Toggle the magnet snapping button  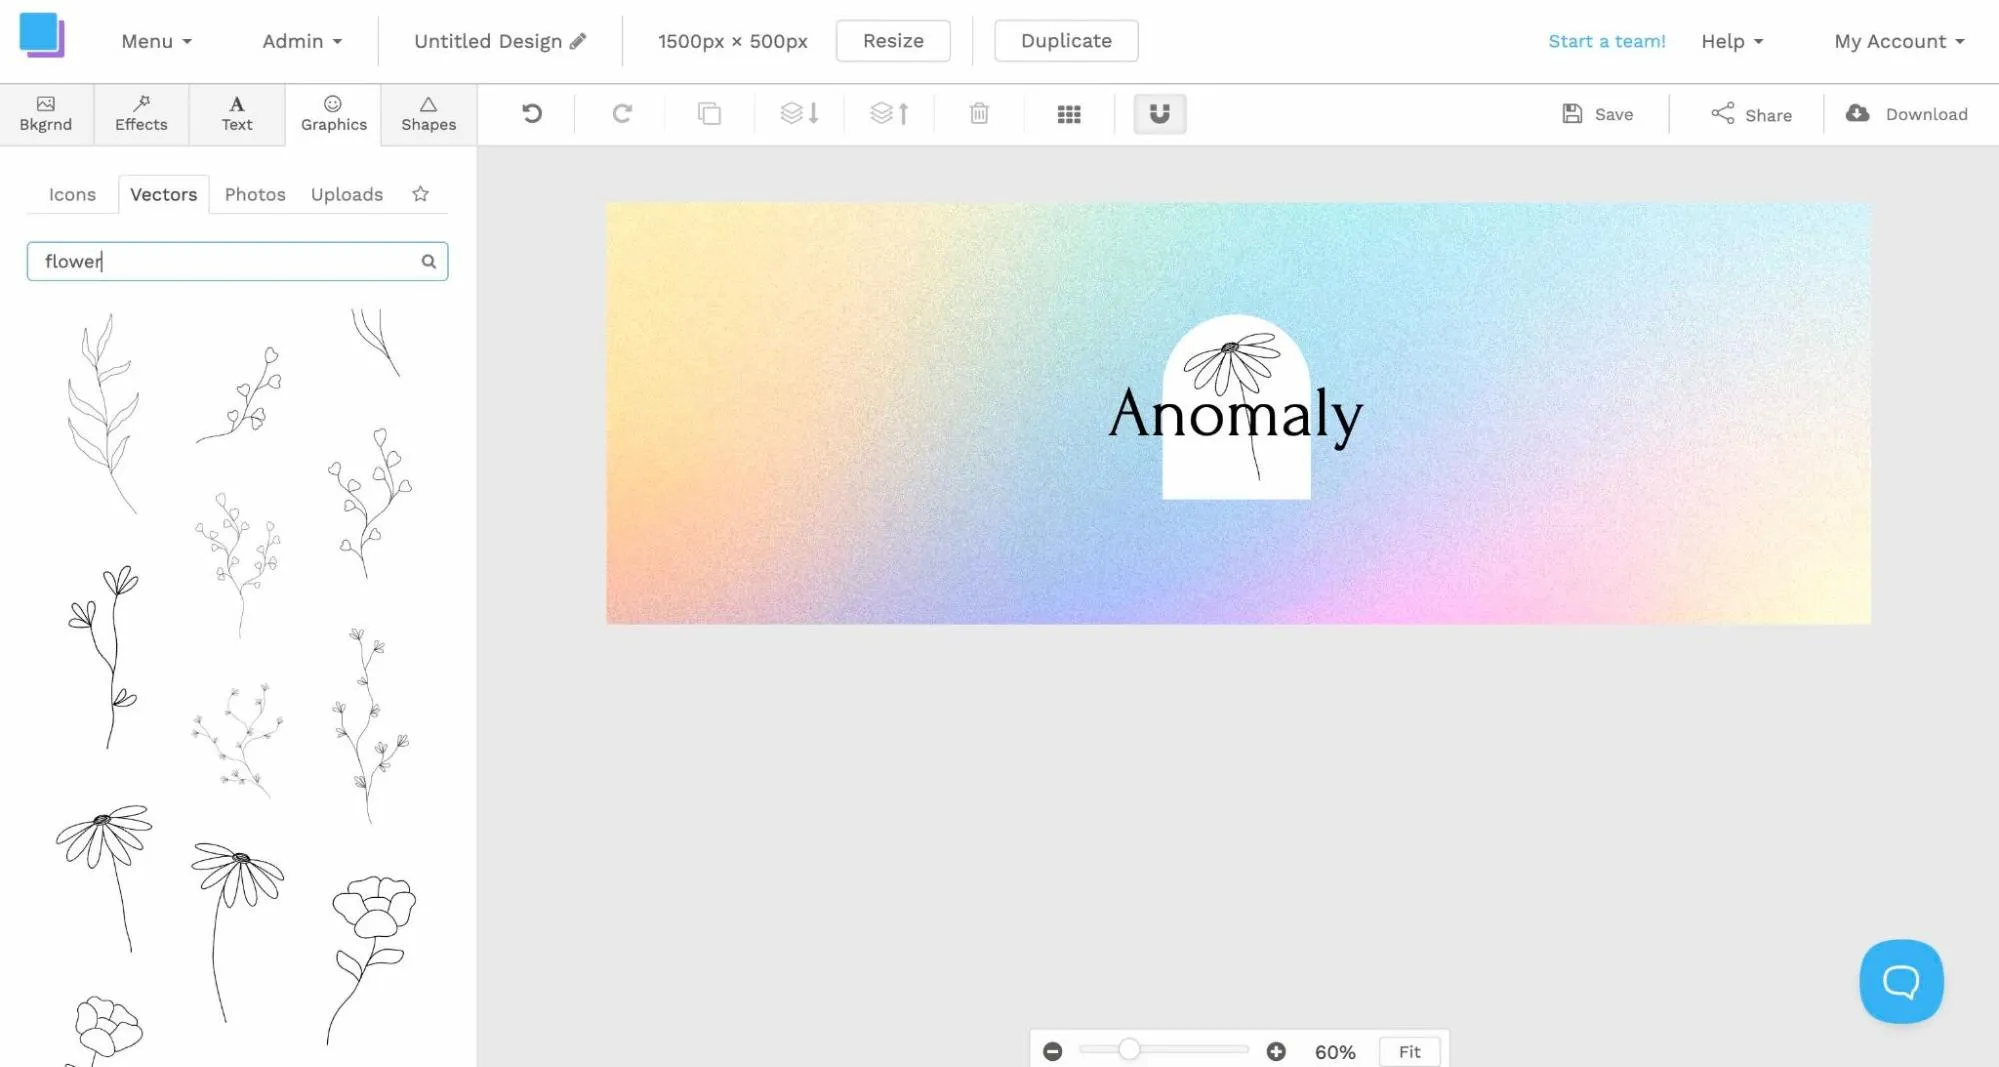pos(1159,114)
